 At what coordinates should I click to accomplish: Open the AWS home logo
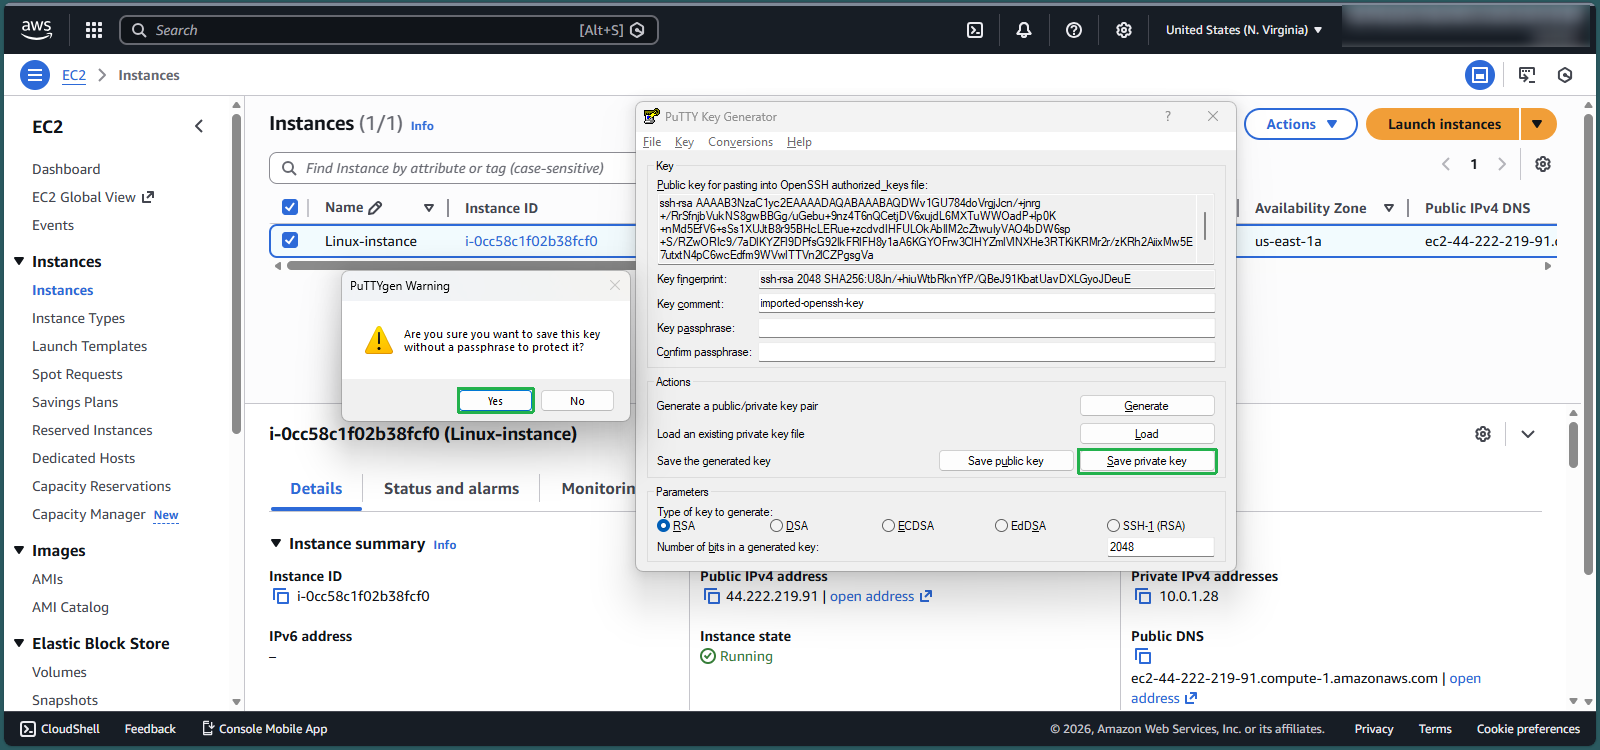click(x=37, y=30)
